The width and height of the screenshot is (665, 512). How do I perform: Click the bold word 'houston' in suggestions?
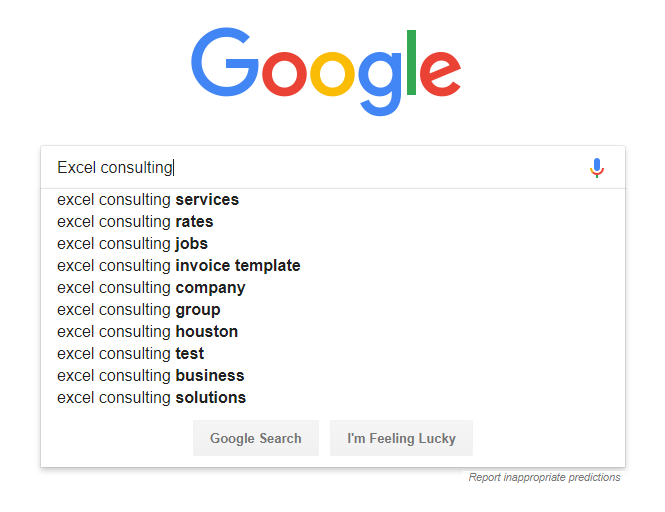[x=207, y=332]
